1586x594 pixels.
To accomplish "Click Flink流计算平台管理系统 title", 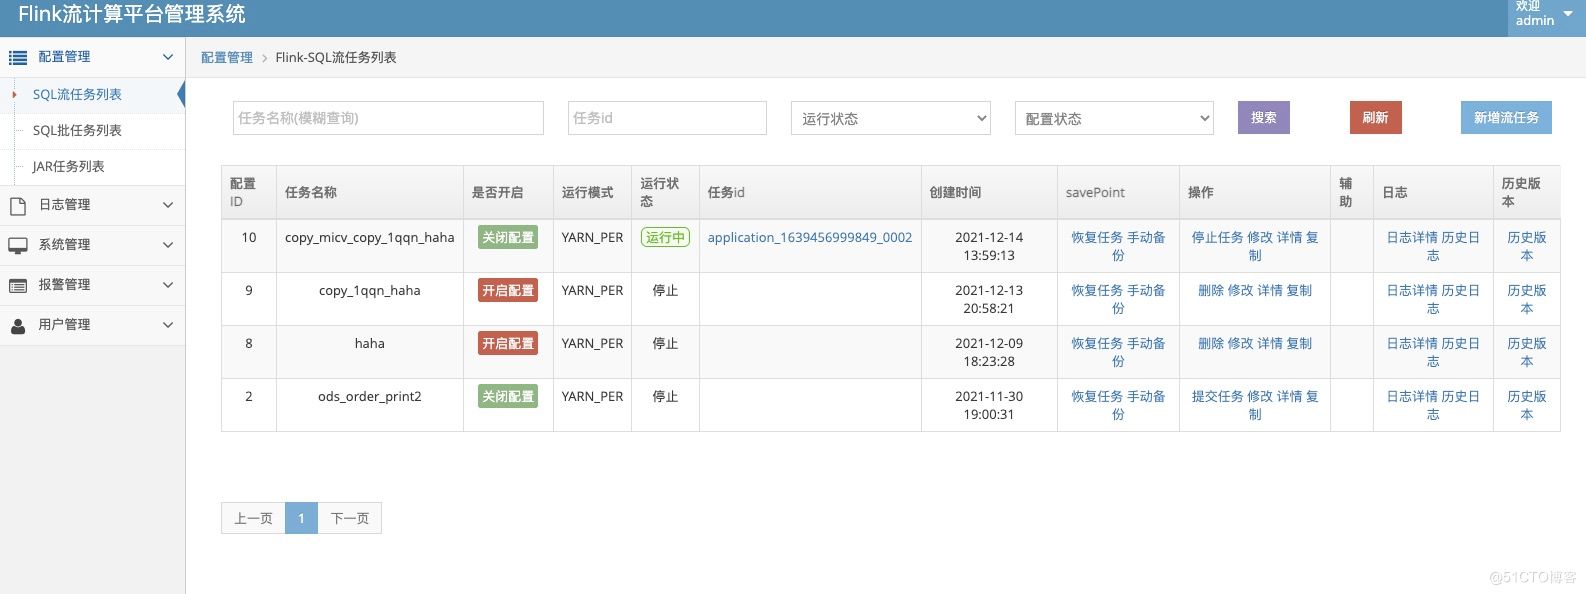I will point(132,14).
